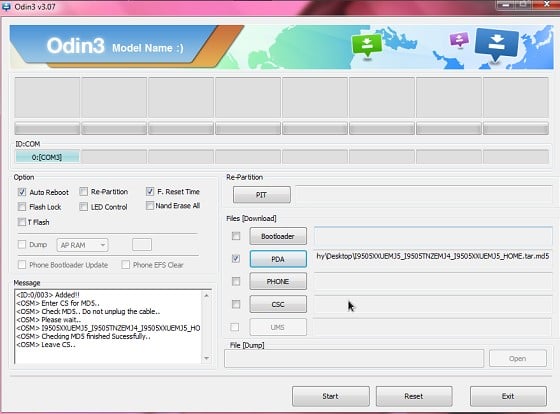Screen dimensions: 560x414
Task: Enable the Re-Partition option checkbox
Action: (83, 192)
